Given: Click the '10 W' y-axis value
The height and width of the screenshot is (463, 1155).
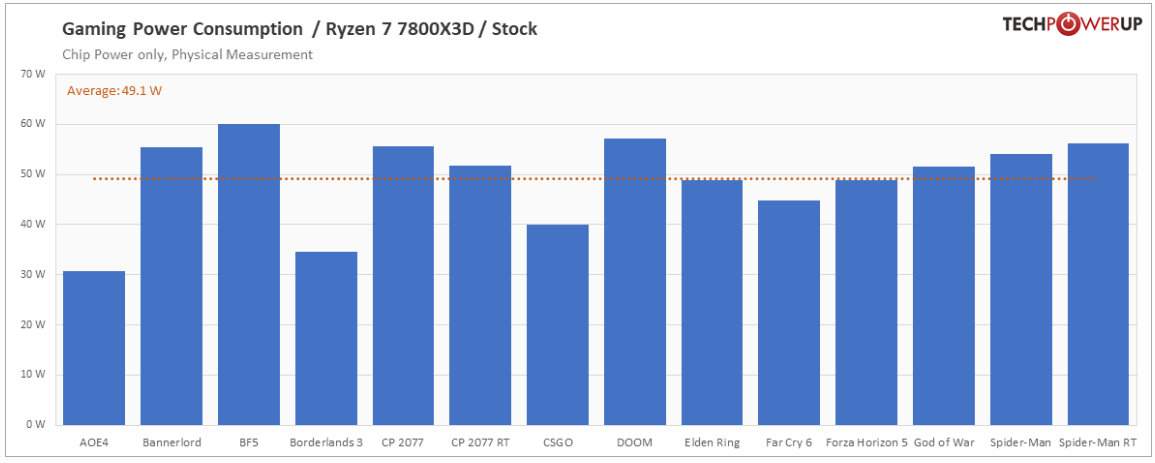Looking at the screenshot, I should 35,375.
